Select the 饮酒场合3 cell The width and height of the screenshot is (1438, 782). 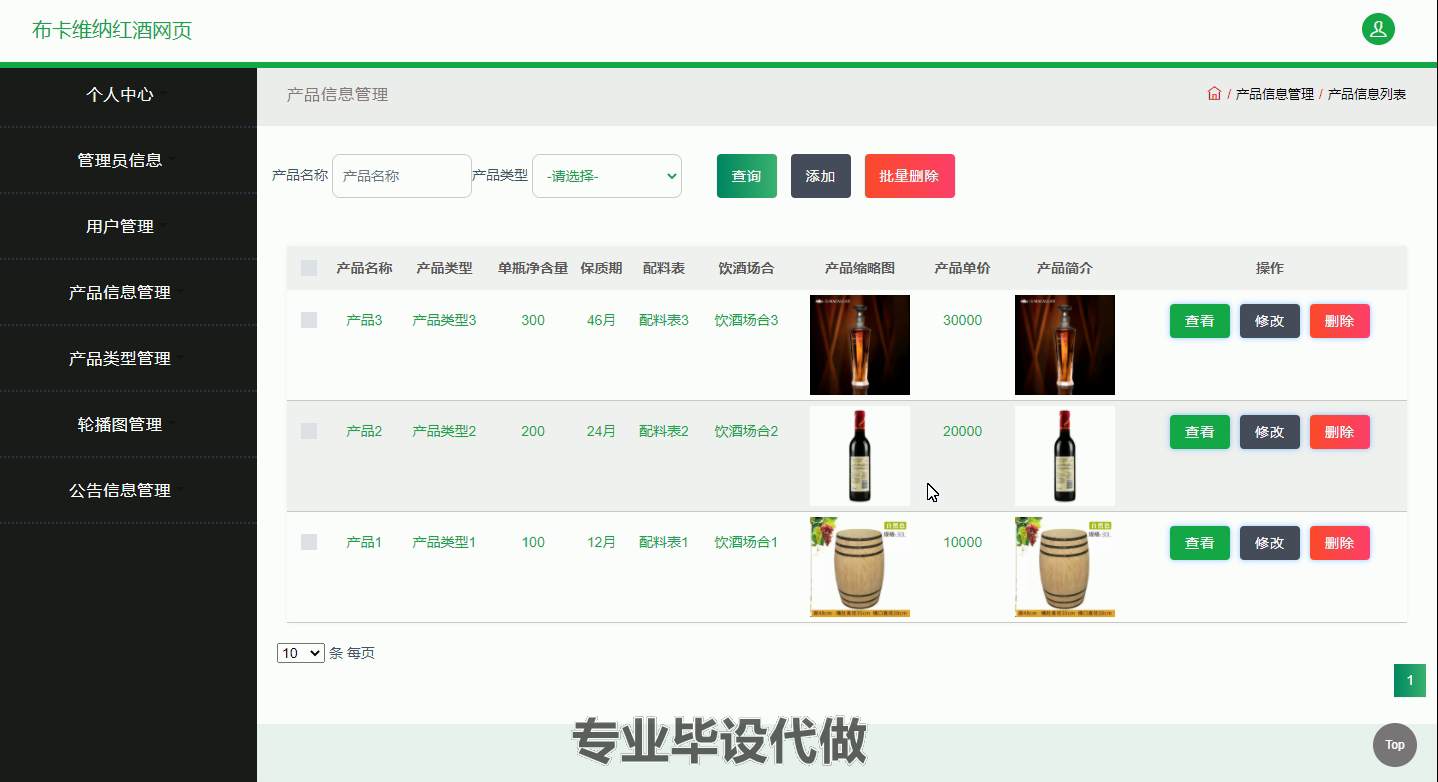746,320
